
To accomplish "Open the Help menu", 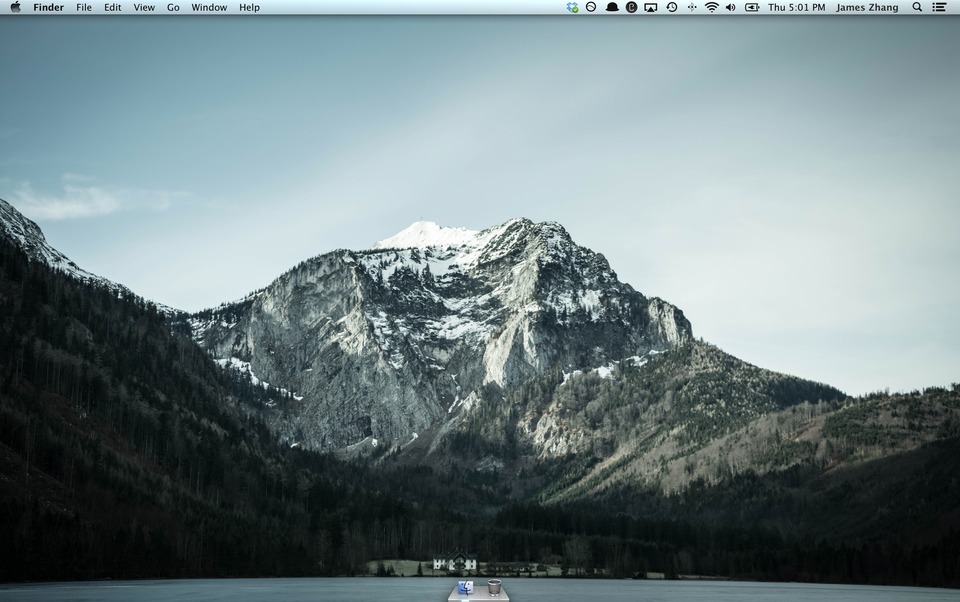I will coord(249,7).
